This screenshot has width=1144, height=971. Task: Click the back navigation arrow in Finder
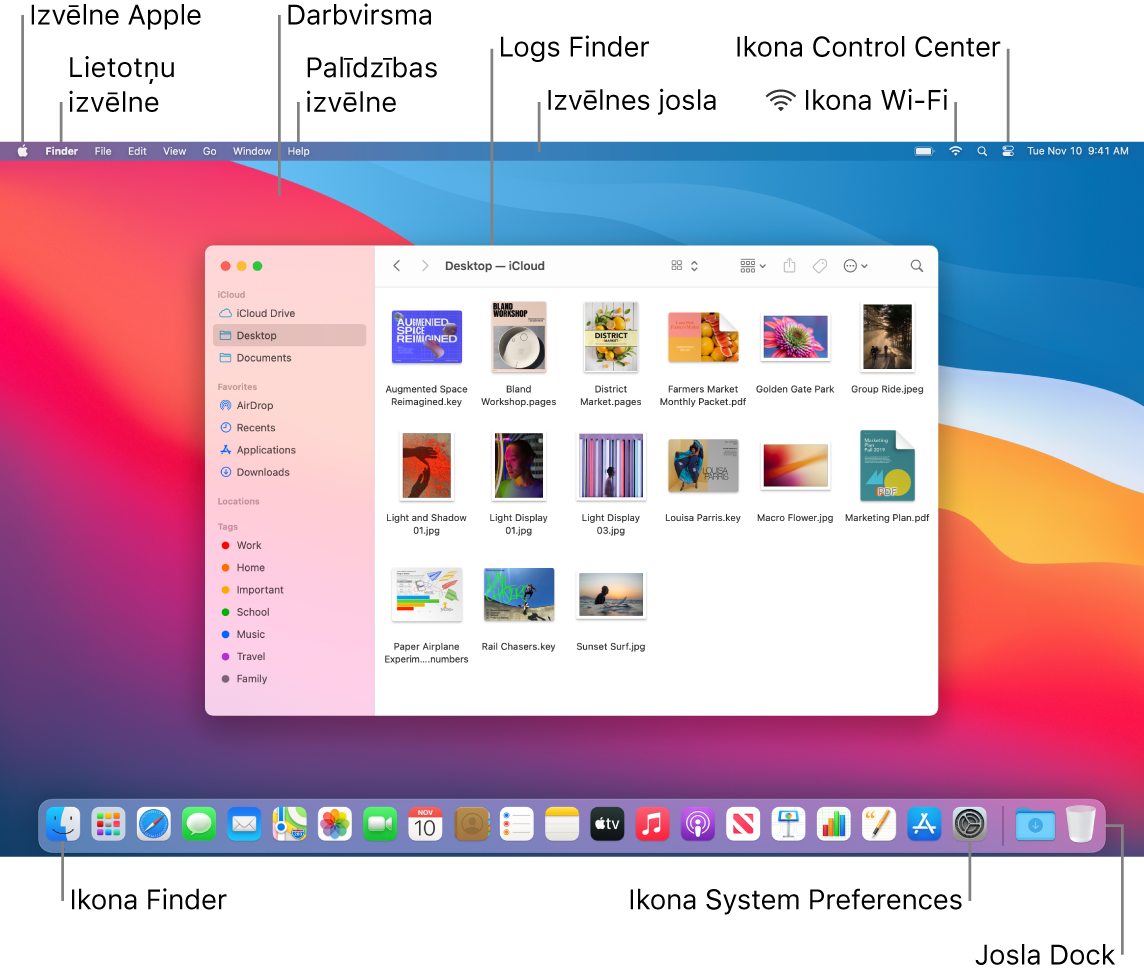396,265
